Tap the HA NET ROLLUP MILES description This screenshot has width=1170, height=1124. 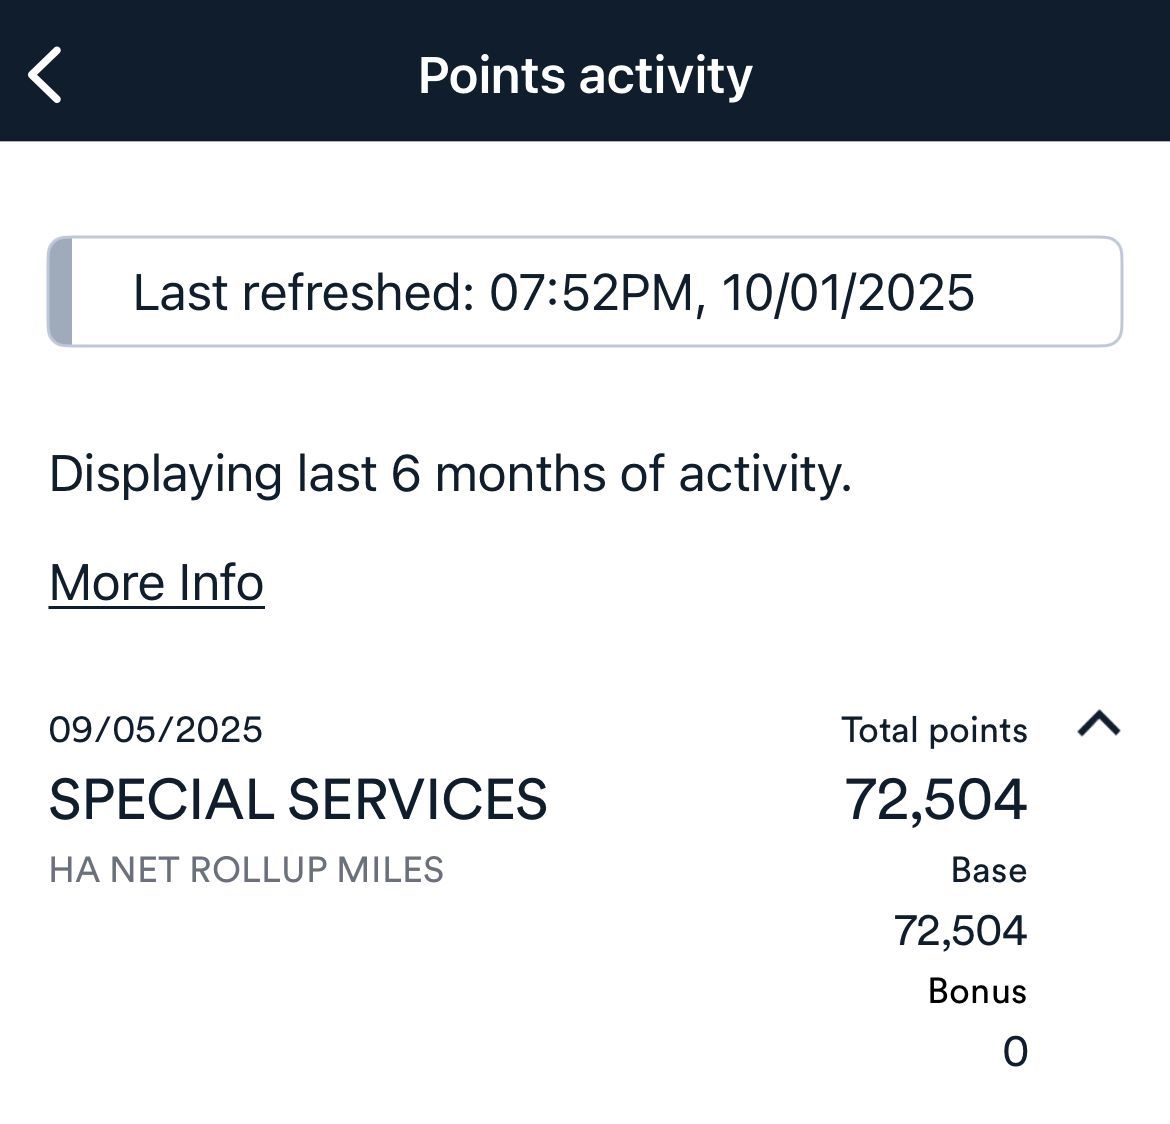247,869
